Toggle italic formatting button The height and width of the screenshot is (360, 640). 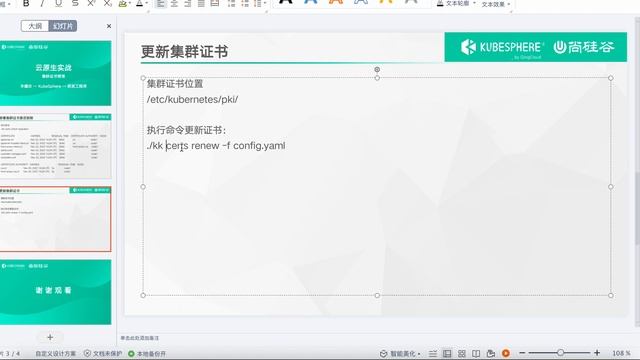coord(42,4)
